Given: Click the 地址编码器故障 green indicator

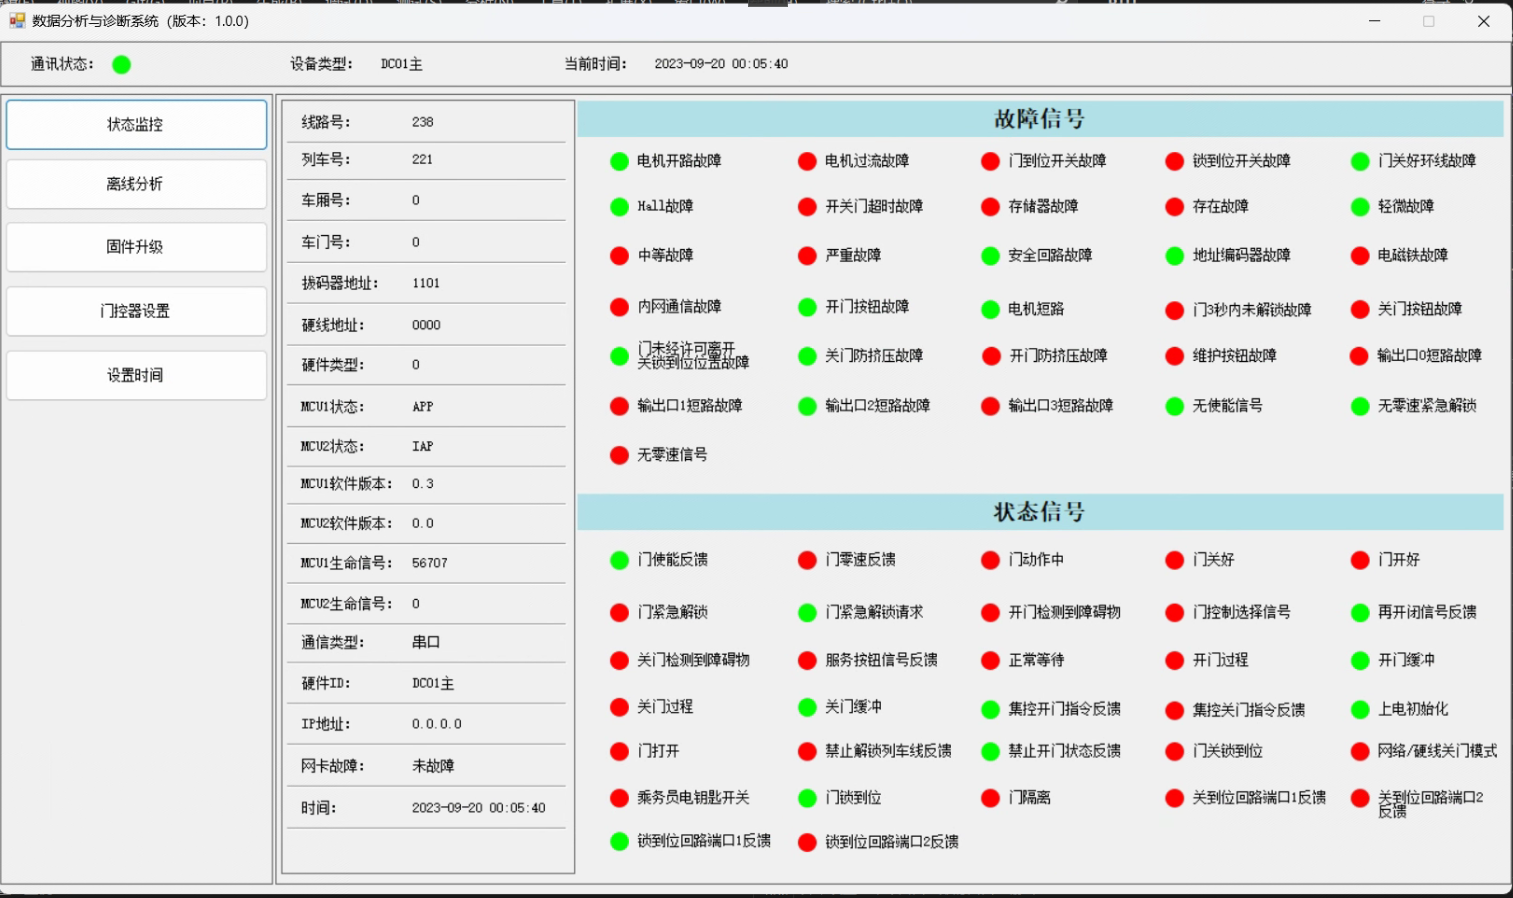Looking at the screenshot, I should pos(1175,256).
